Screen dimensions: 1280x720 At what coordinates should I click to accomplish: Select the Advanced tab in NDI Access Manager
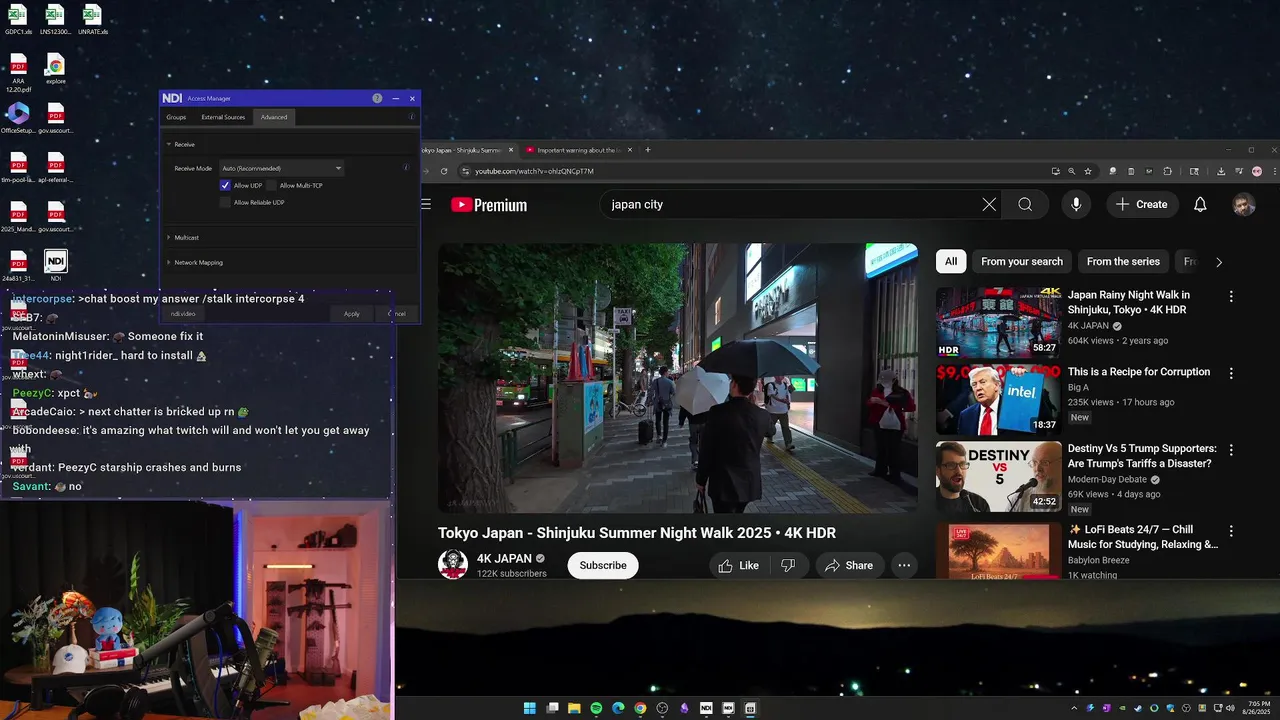(274, 117)
